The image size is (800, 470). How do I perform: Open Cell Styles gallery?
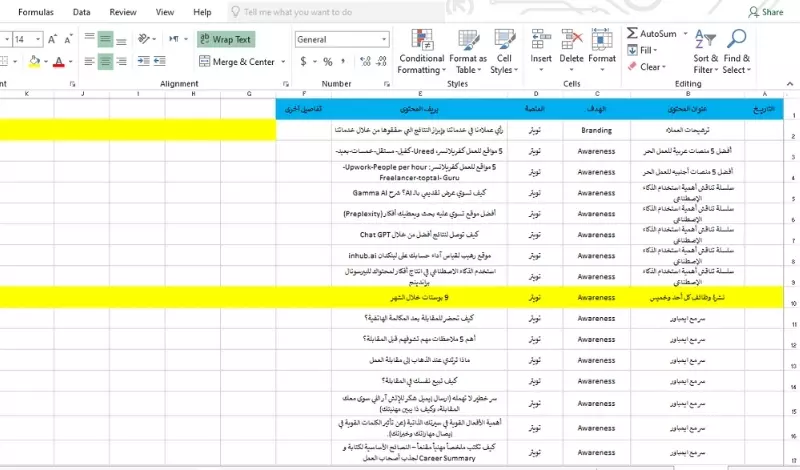pyautogui.click(x=504, y=52)
